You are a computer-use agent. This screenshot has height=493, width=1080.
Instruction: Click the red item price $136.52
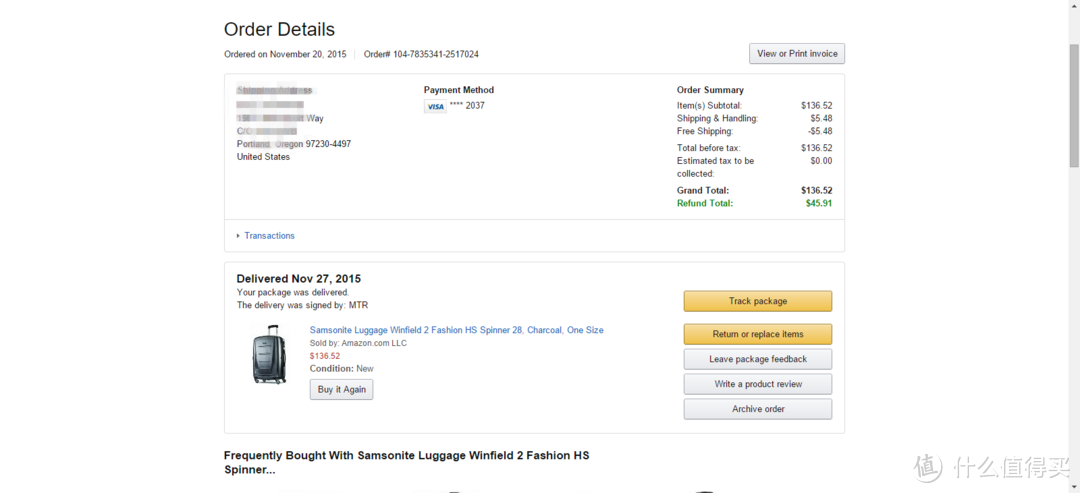pos(324,356)
